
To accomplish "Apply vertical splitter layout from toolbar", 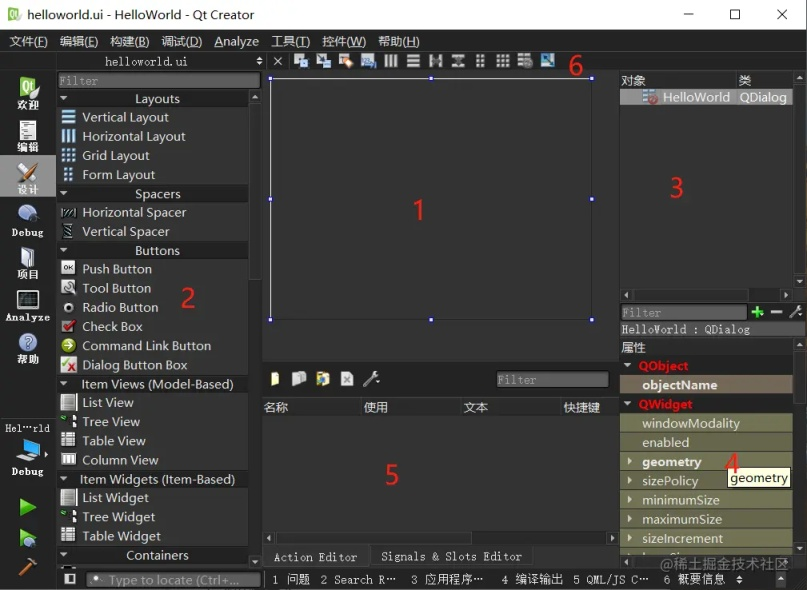I will (458, 61).
